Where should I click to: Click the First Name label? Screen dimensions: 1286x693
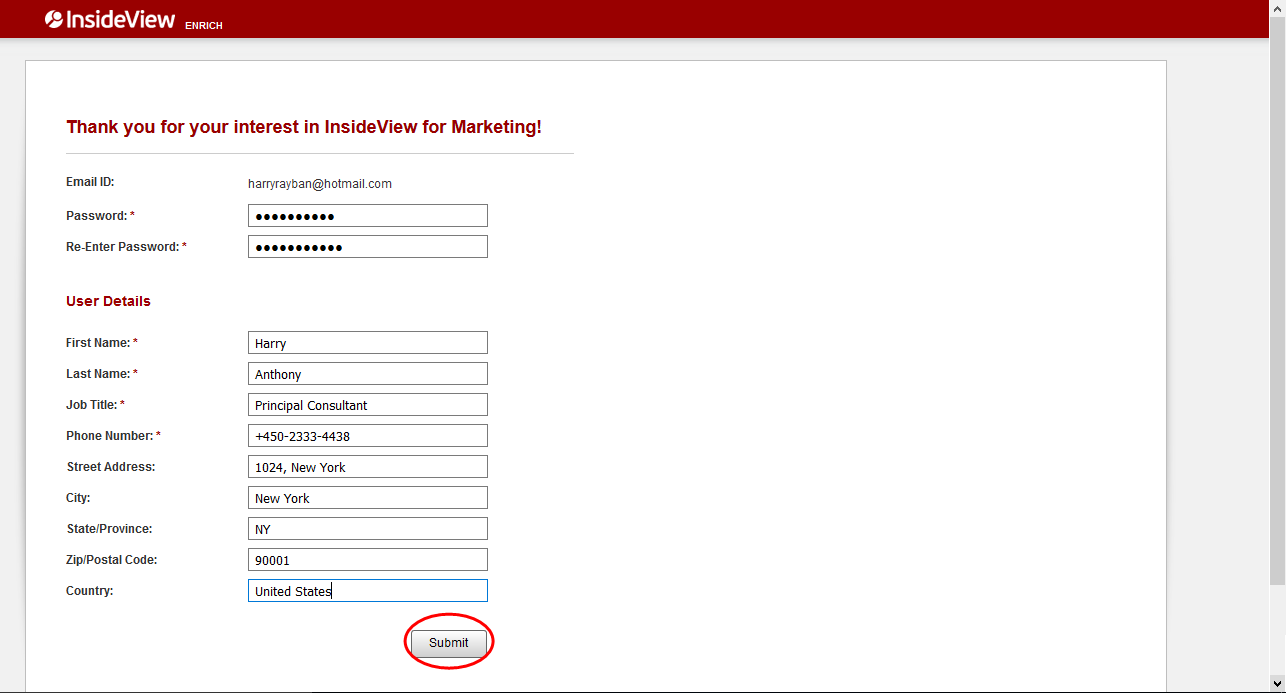102,343
